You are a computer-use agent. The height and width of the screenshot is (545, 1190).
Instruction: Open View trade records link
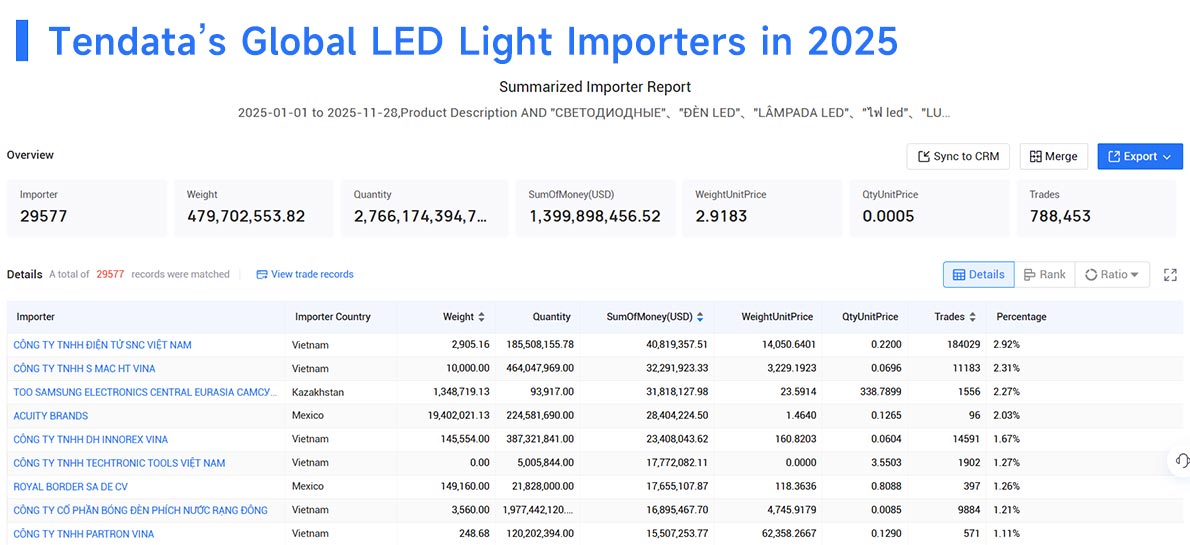coord(305,275)
